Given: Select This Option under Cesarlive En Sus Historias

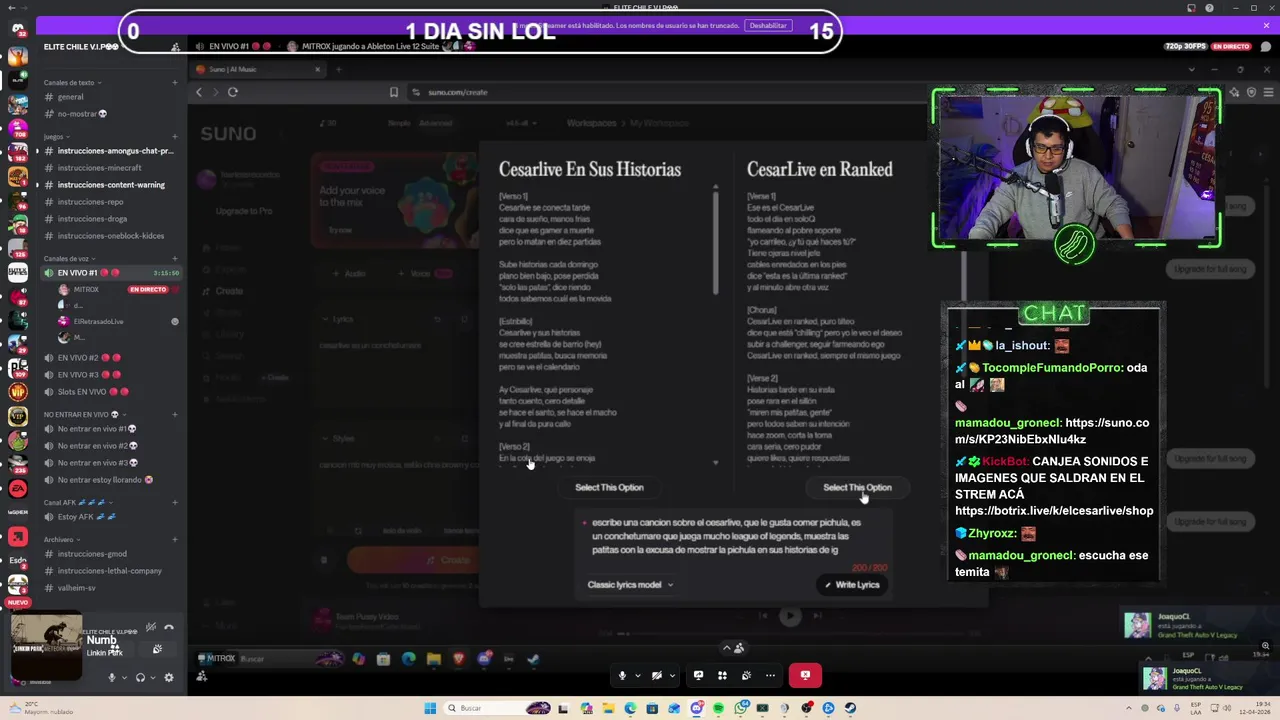Looking at the screenshot, I should [609, 487].
